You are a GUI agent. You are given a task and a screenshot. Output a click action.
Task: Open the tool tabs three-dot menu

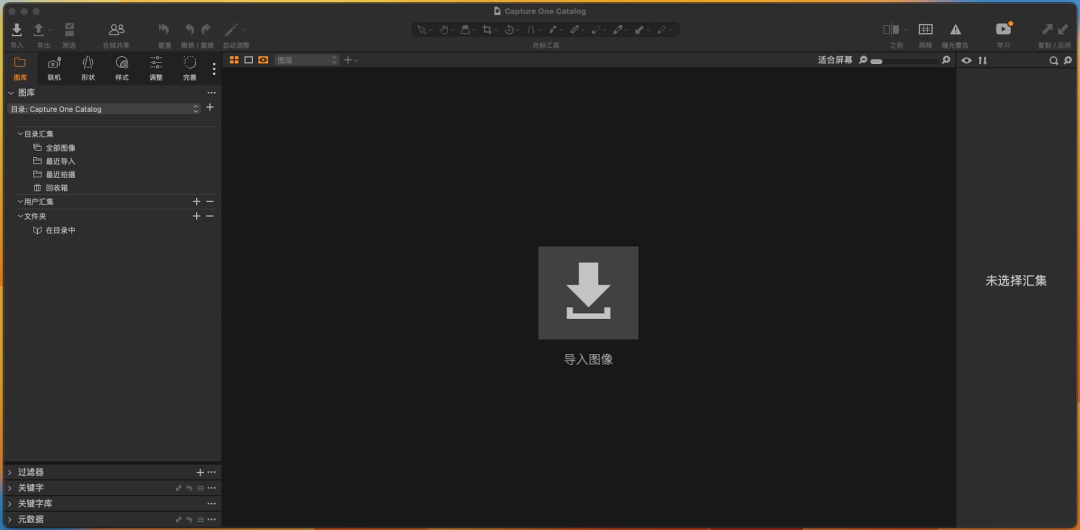[214, 69]
